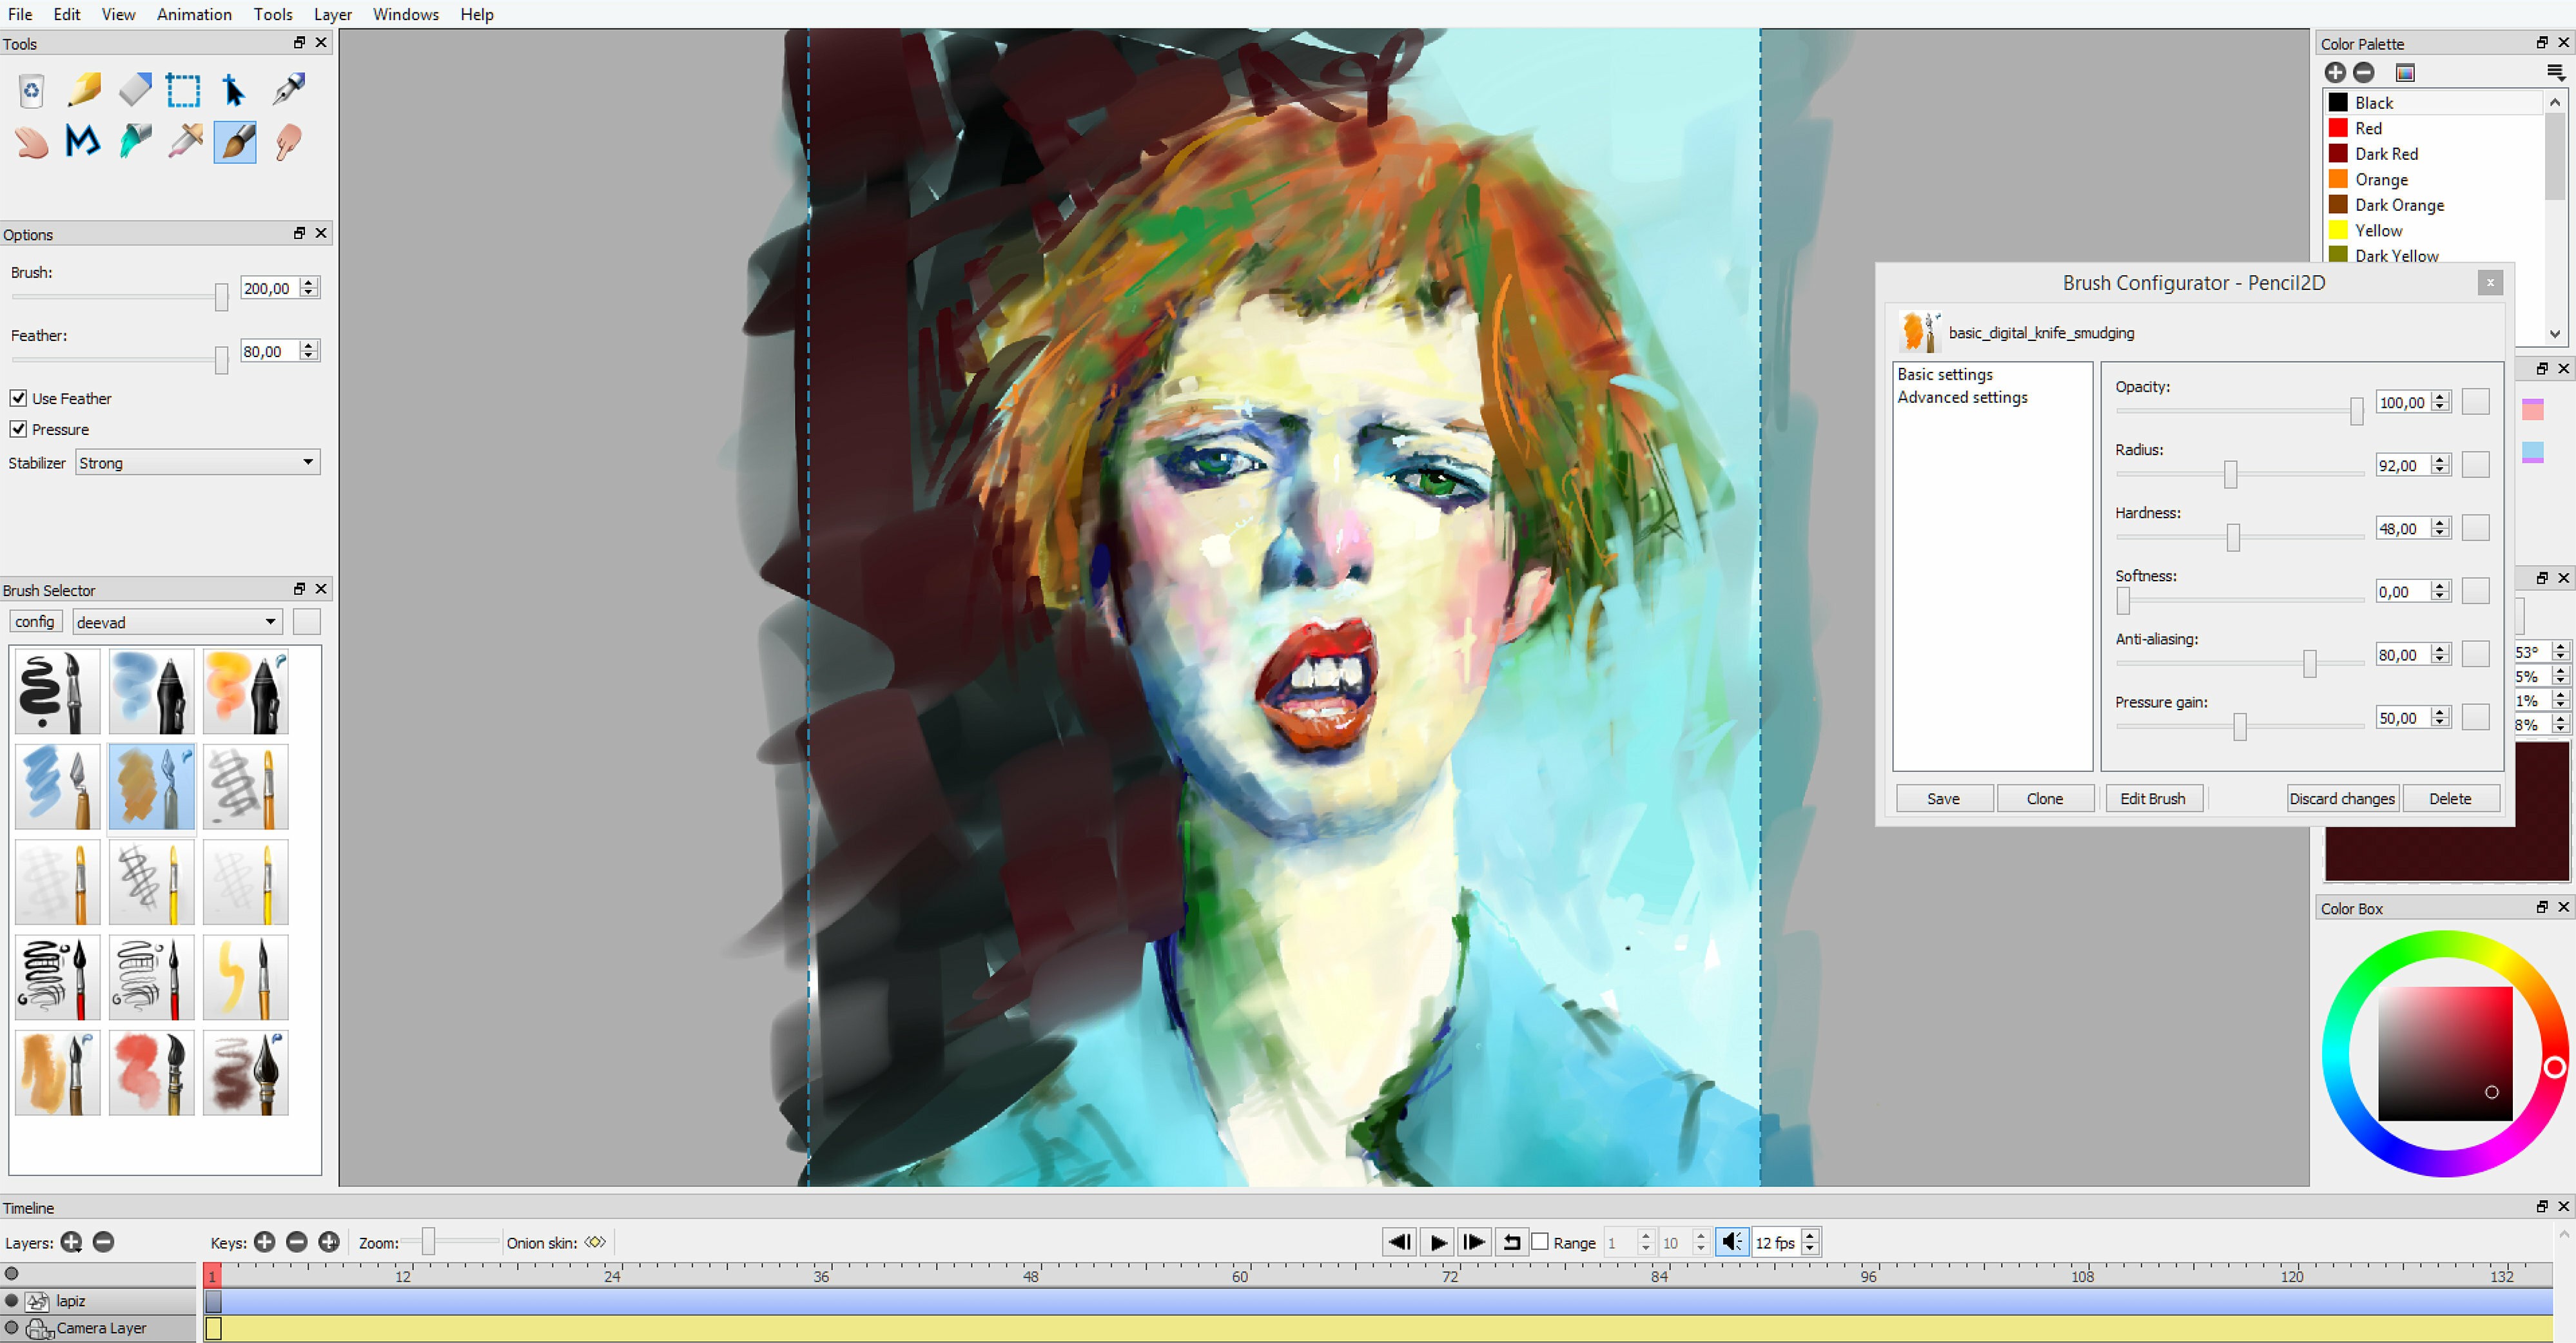
Task: Choose the Hand pan tool
Action: pos(31,141)
